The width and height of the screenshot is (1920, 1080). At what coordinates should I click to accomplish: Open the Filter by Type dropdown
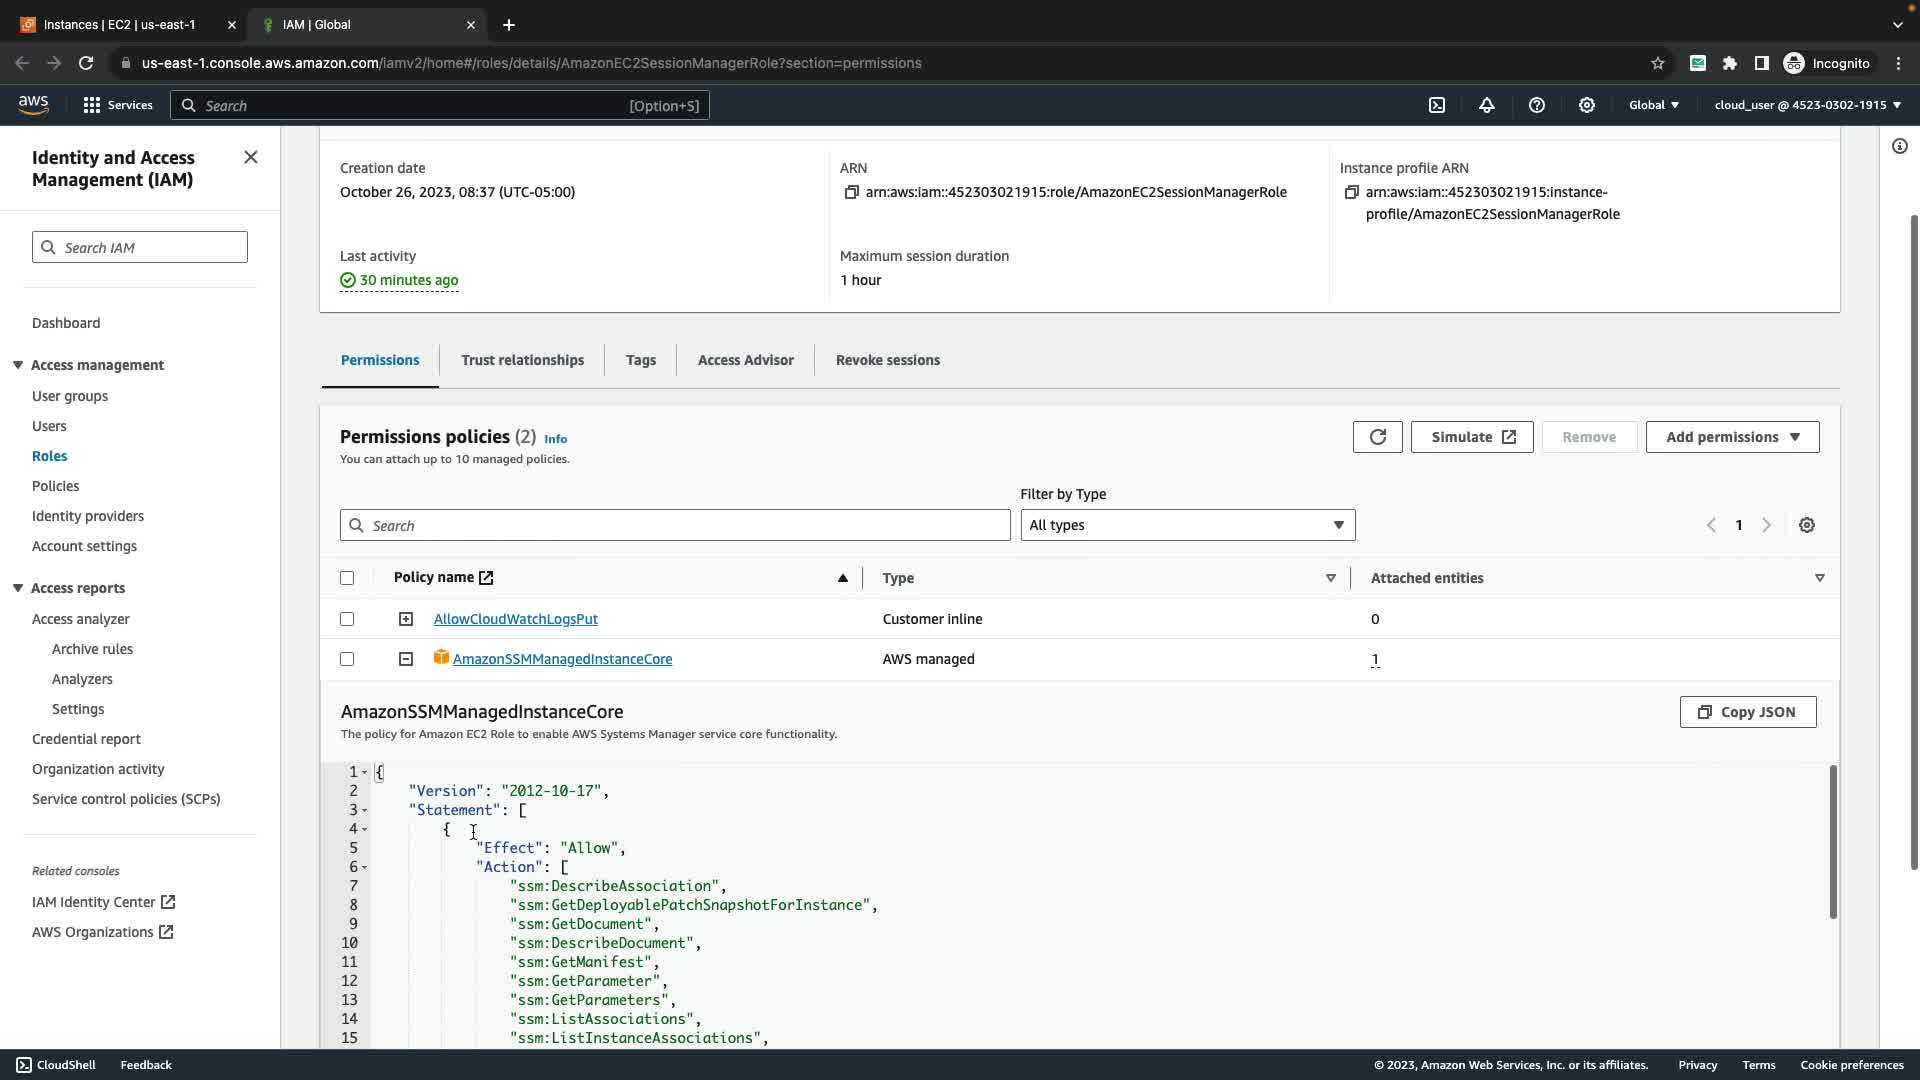pos(1187,525)
